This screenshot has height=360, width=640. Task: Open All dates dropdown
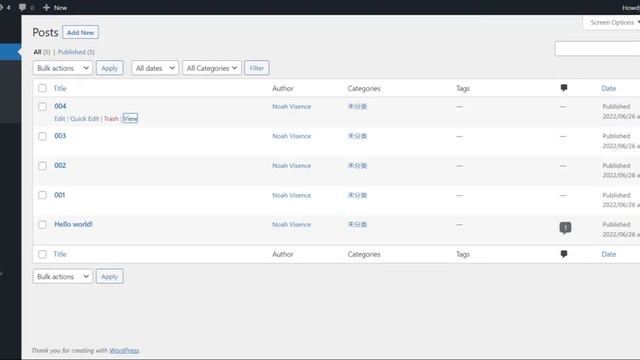click(x=155, y=68)
